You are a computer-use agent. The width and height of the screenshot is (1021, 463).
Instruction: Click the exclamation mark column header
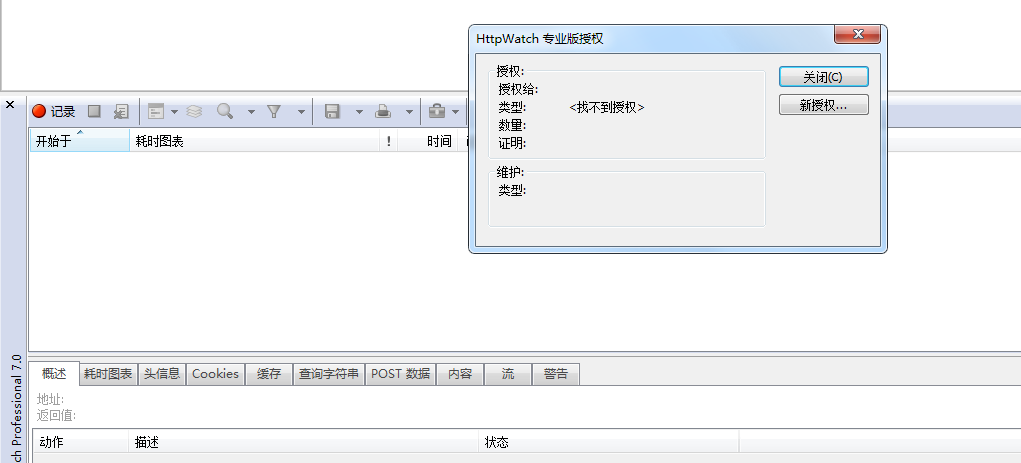tap(389, 141)
